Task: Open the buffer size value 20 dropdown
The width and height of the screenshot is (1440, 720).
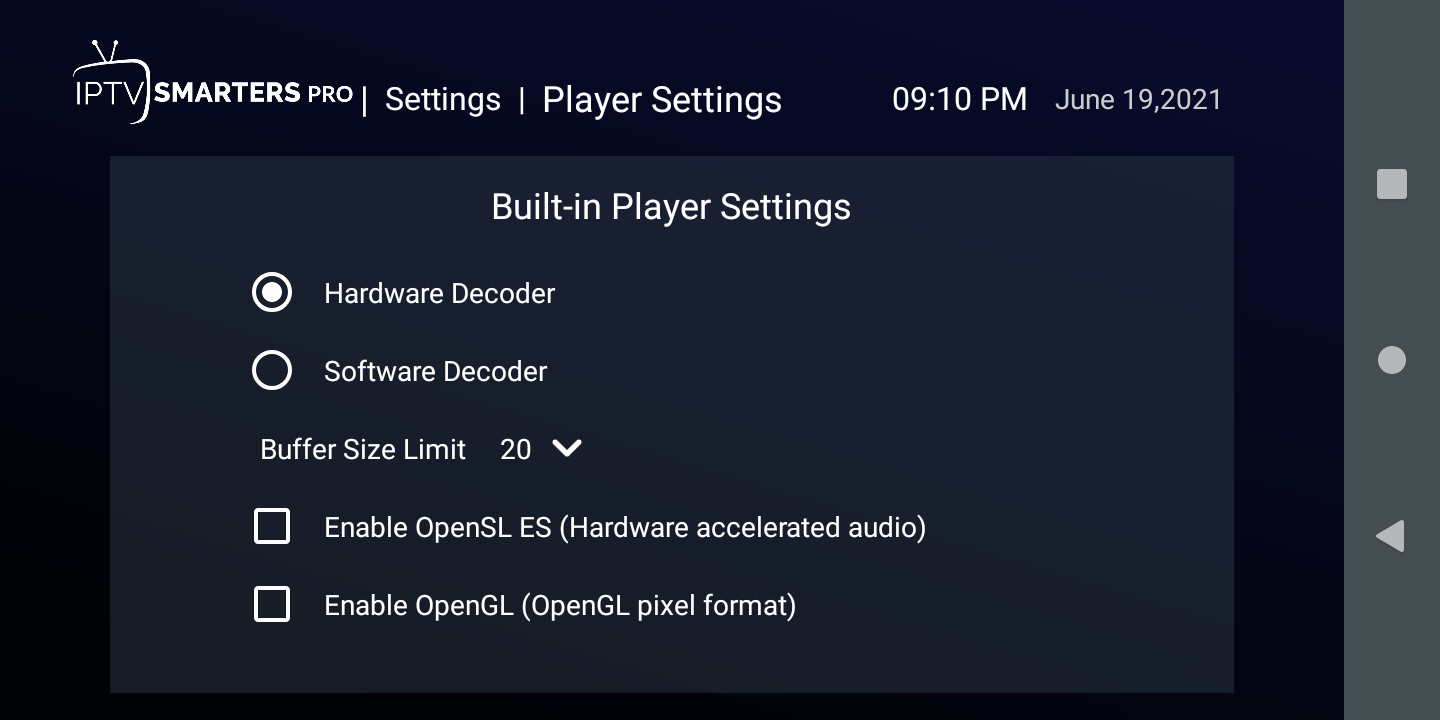Action: [x=516, y=450]
